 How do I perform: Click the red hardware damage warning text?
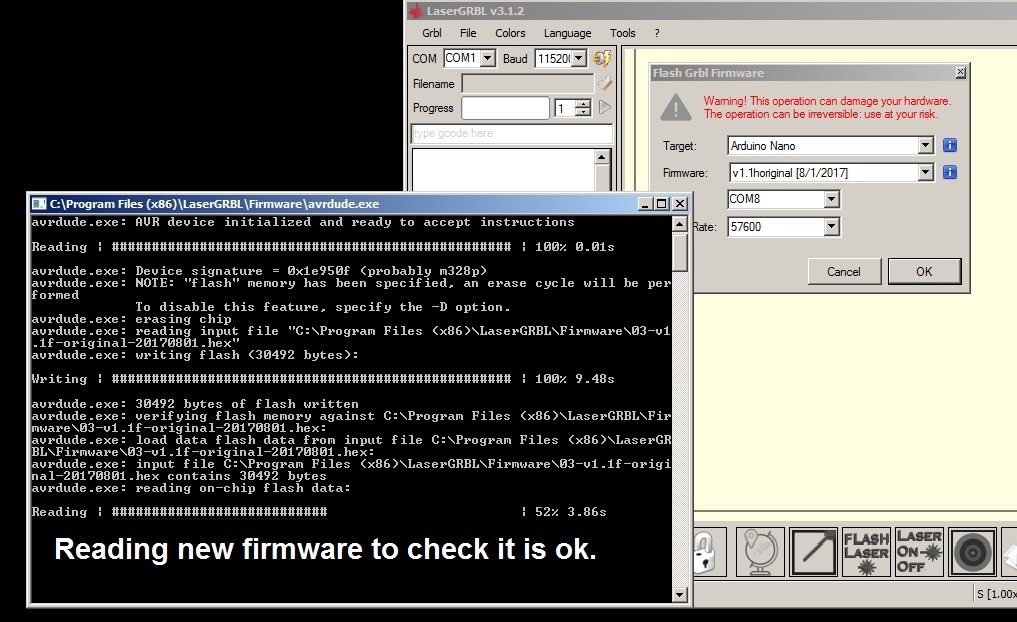tap(827, 108)
